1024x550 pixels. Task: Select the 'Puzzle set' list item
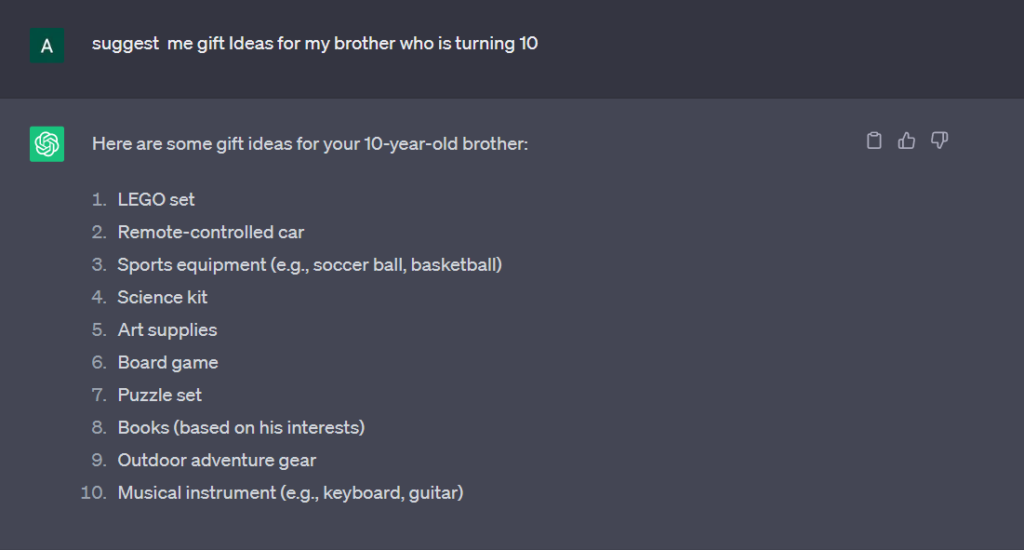click(160, 395)
